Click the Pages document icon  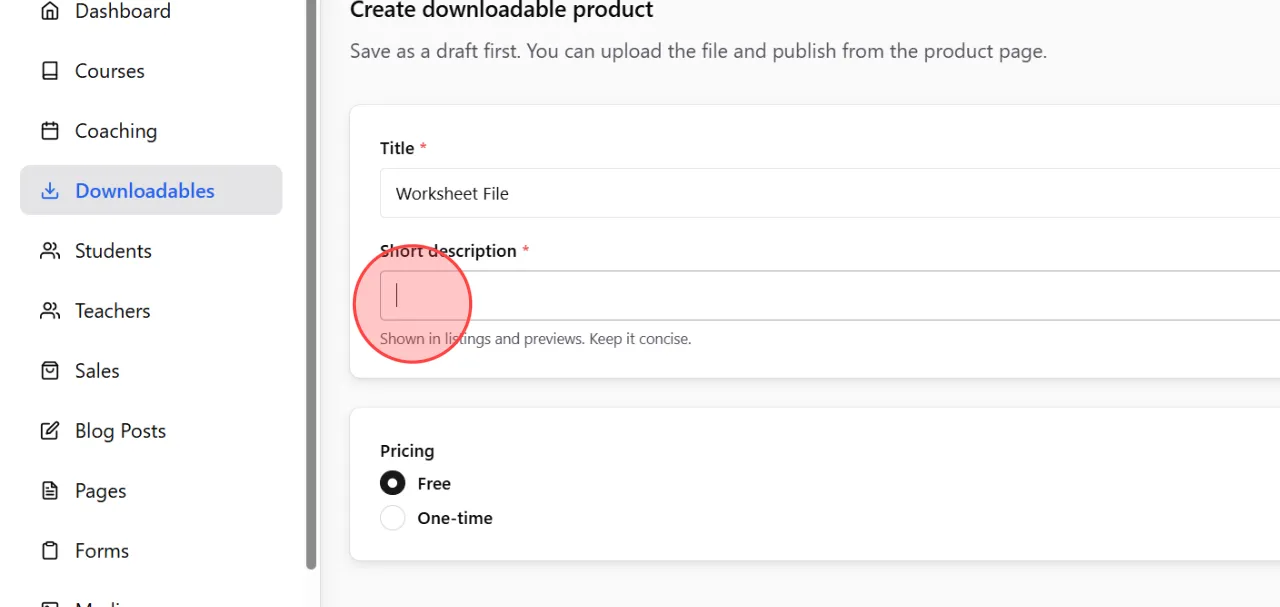coord(49,491)
